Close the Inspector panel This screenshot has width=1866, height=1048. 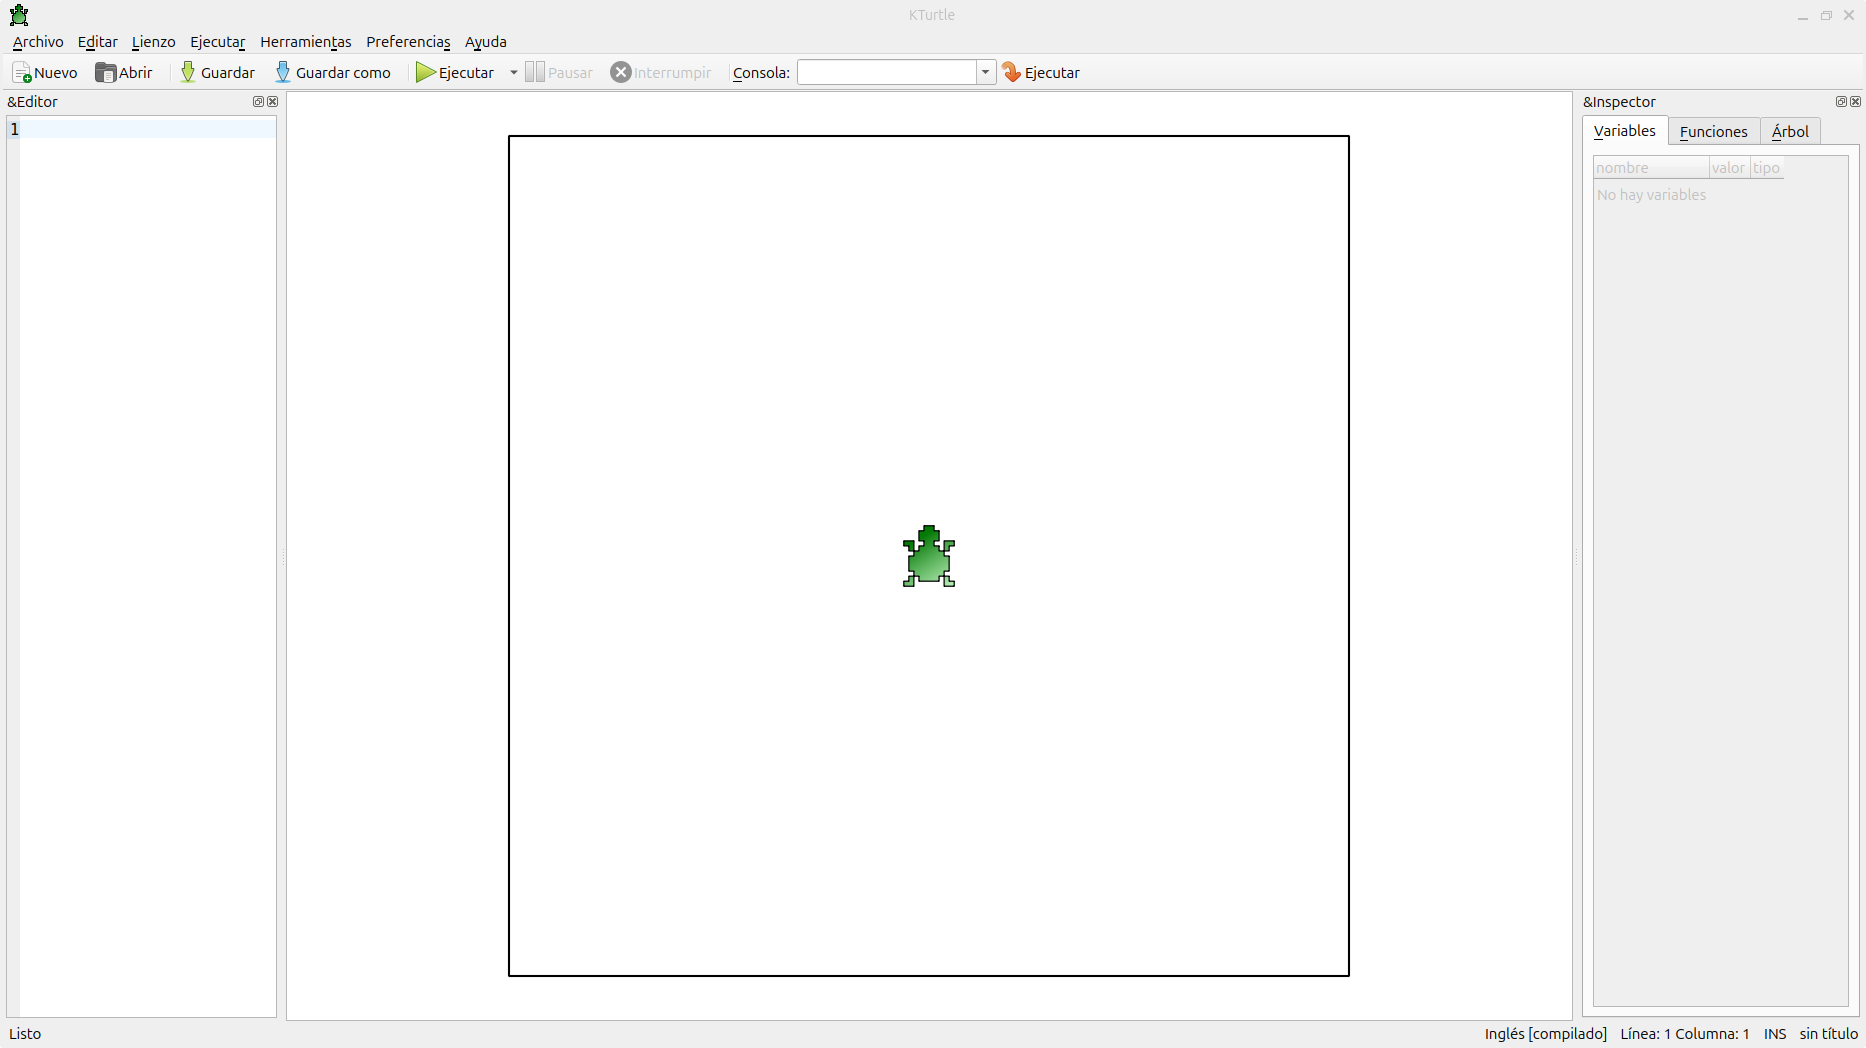[1856, 102]
